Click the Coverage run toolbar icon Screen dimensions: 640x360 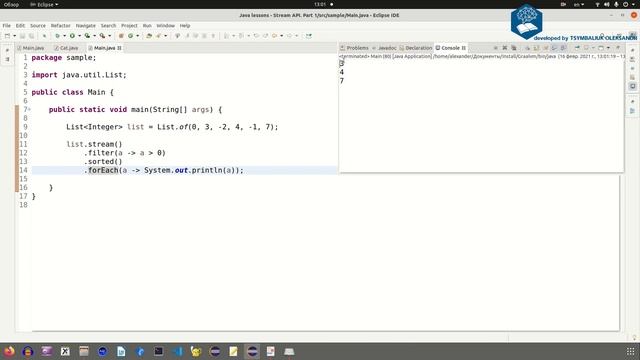tap(87, 36)
